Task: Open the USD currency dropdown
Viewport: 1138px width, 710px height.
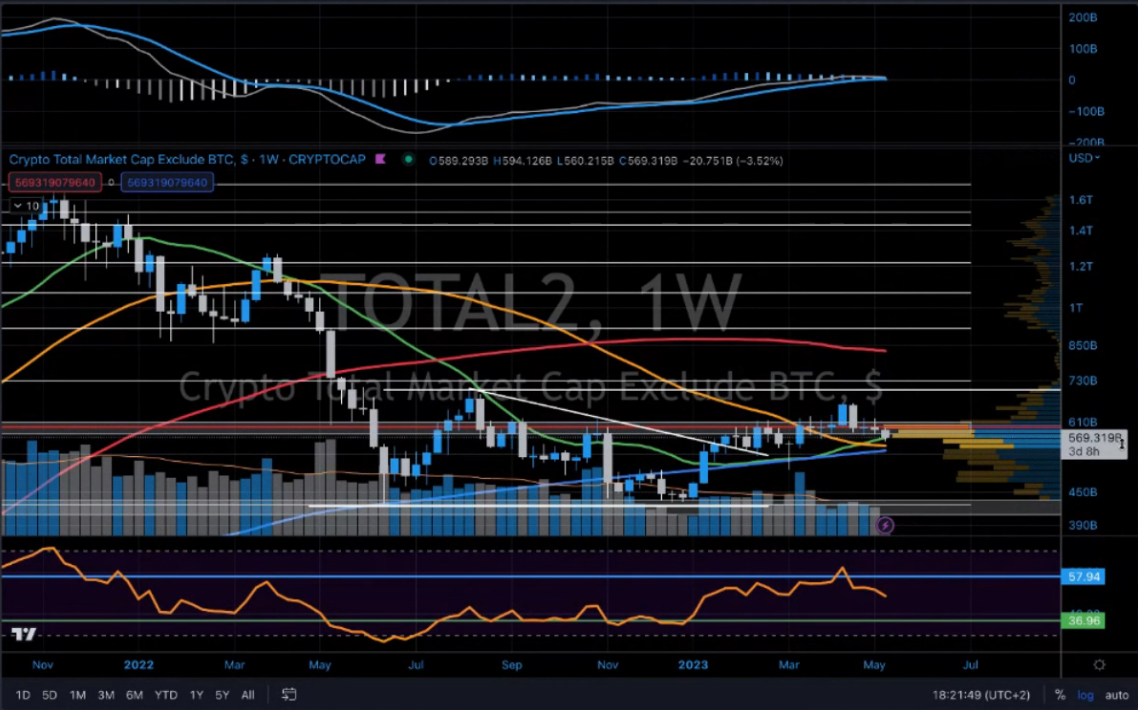Action: coord(1084,158)
